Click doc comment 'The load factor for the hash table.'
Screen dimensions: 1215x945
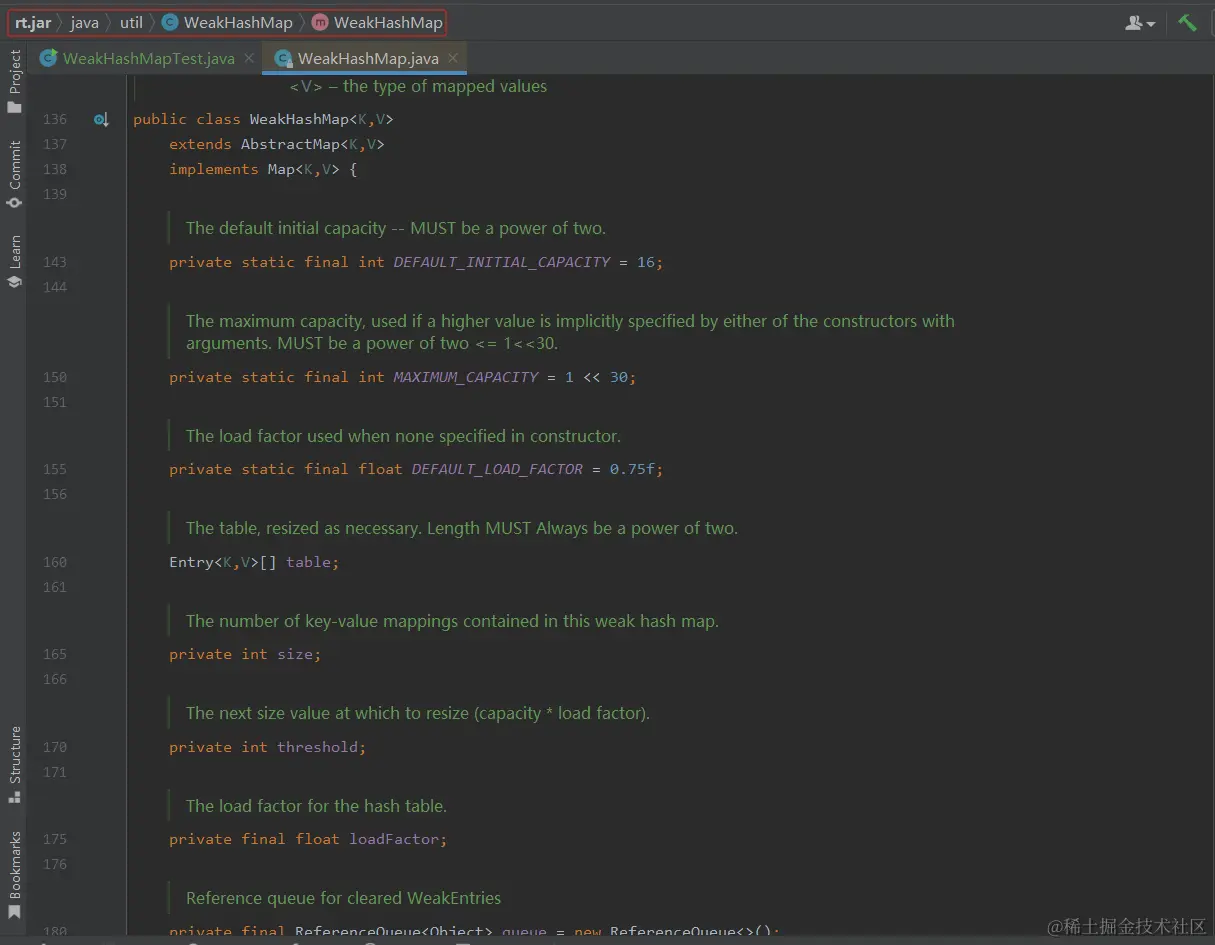pos(316,806)
